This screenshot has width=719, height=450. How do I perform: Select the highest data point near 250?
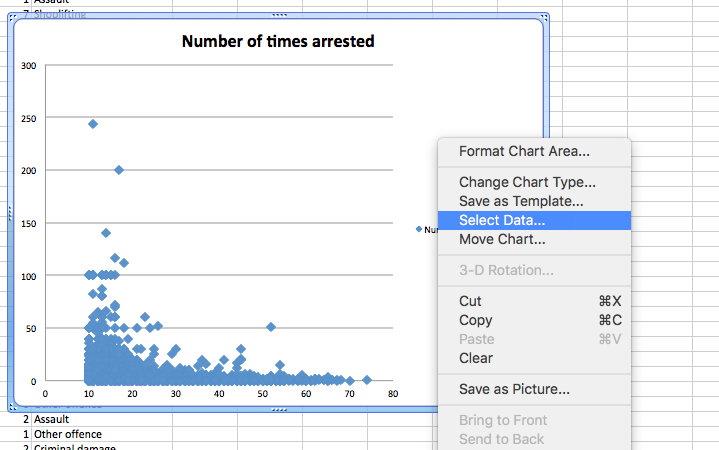pyautogui.click(x=93, y=124)
